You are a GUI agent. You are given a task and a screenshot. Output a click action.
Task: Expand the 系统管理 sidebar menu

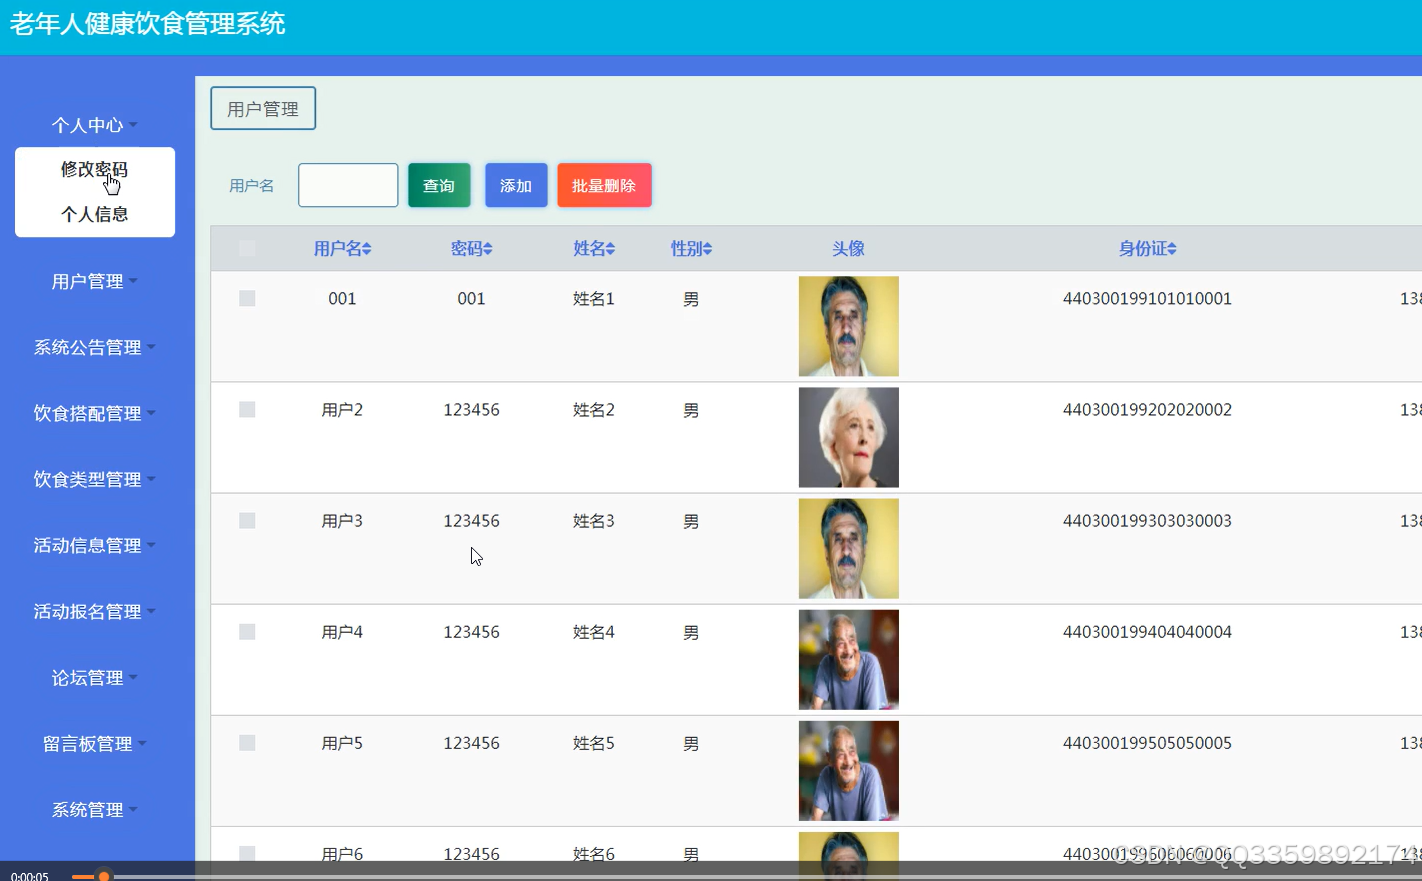pyautogui.click(x=95, y=810)
